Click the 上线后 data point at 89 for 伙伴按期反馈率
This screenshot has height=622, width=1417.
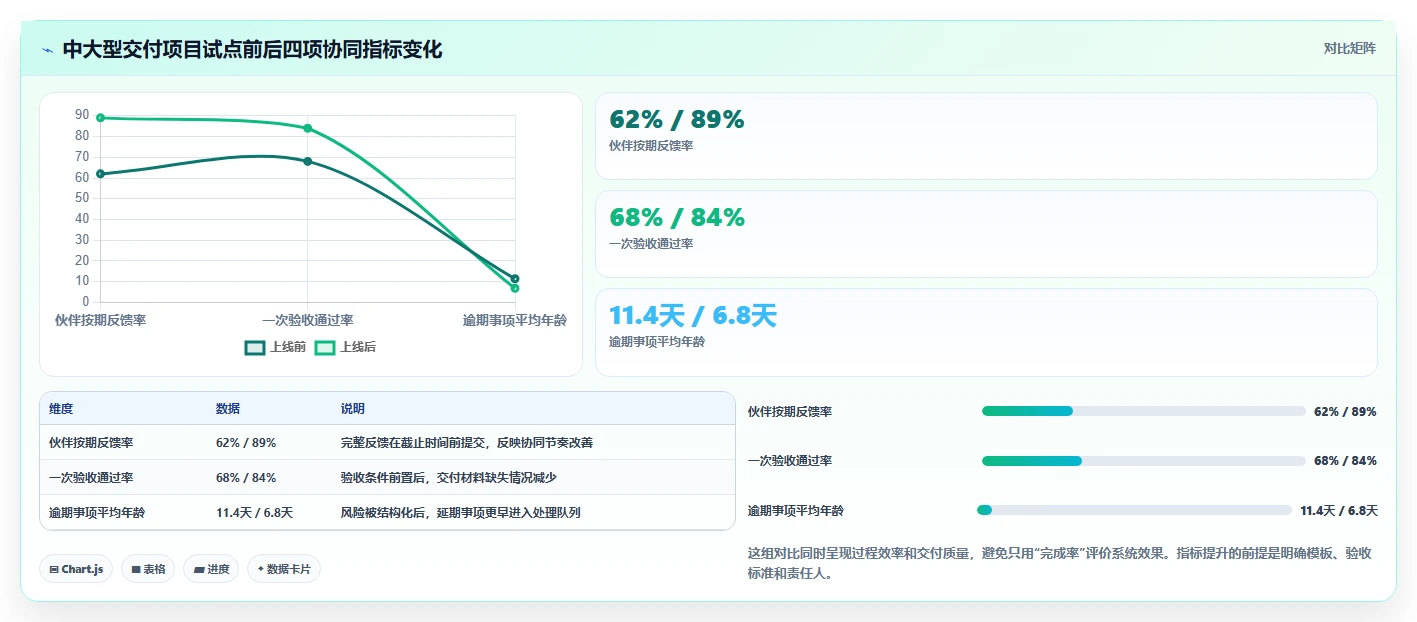(100, 118)
